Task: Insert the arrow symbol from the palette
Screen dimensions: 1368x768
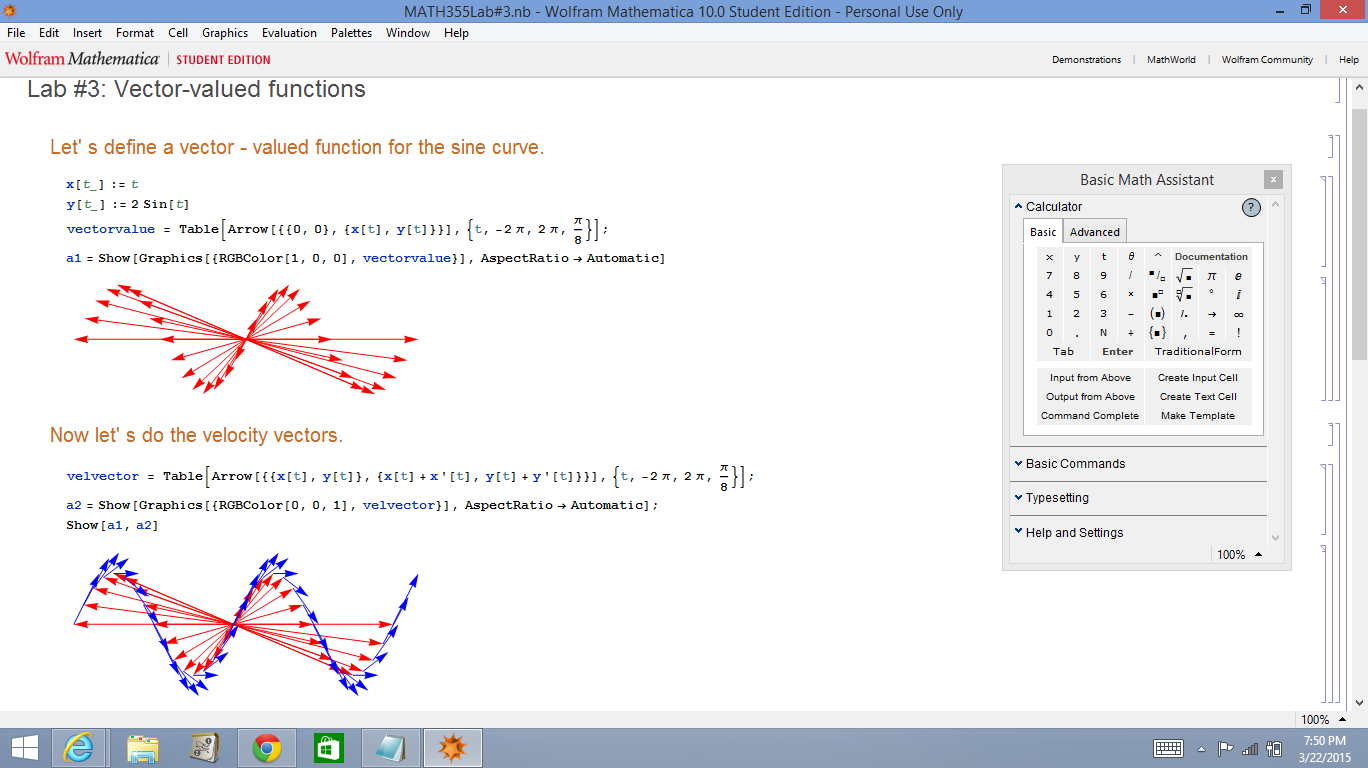Action: click(1213, 313)
